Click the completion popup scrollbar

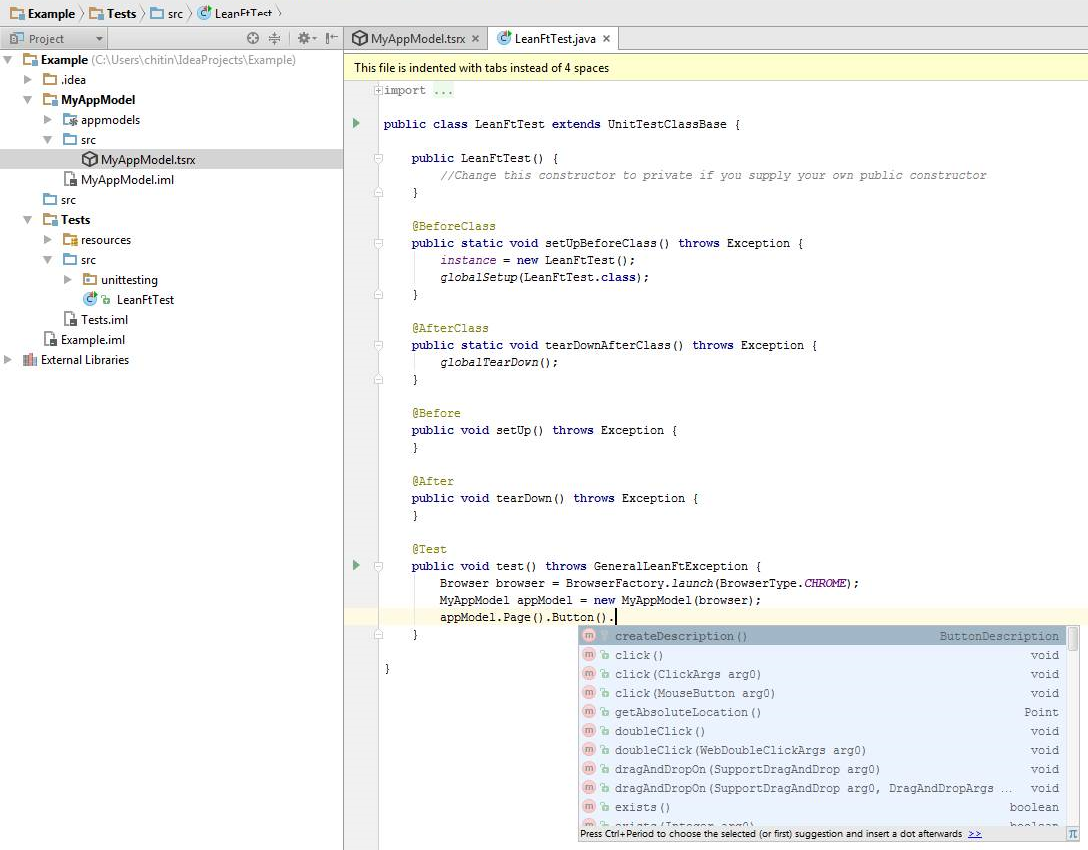pyautogui.click(x=1072, y=638)
